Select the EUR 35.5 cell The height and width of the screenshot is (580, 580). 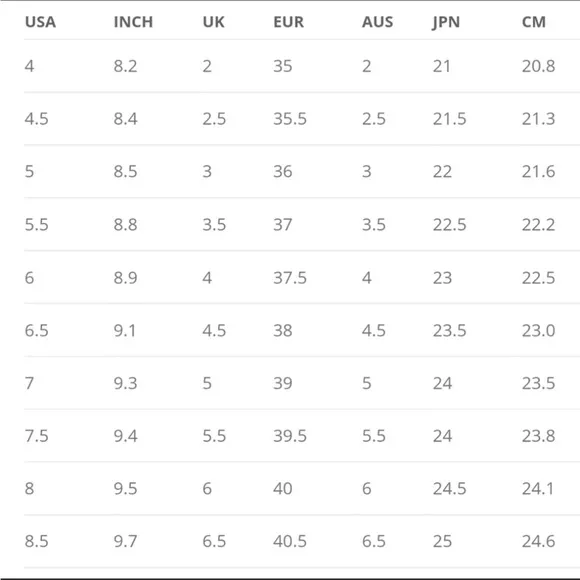(290, 119)
